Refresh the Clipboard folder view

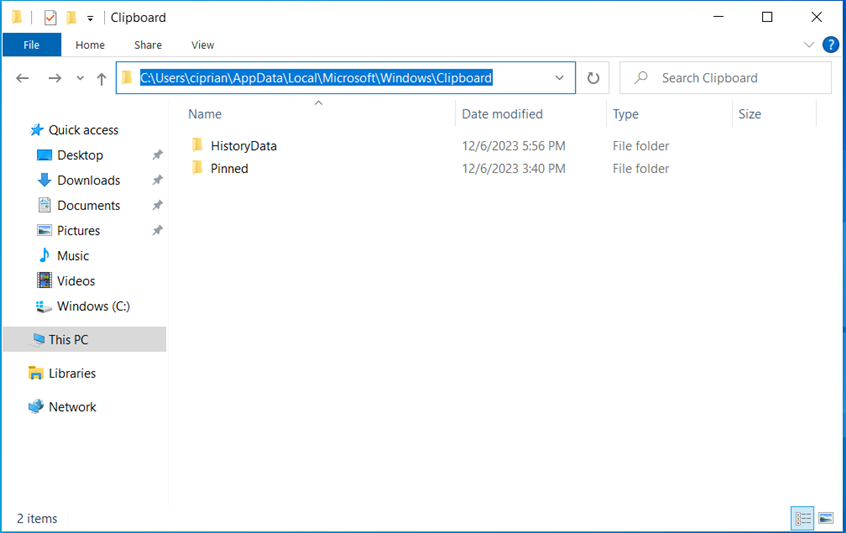point(593,78)
